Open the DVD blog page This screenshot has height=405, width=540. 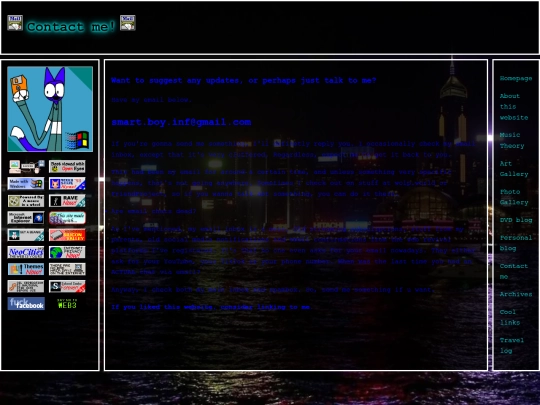(516, 220)
